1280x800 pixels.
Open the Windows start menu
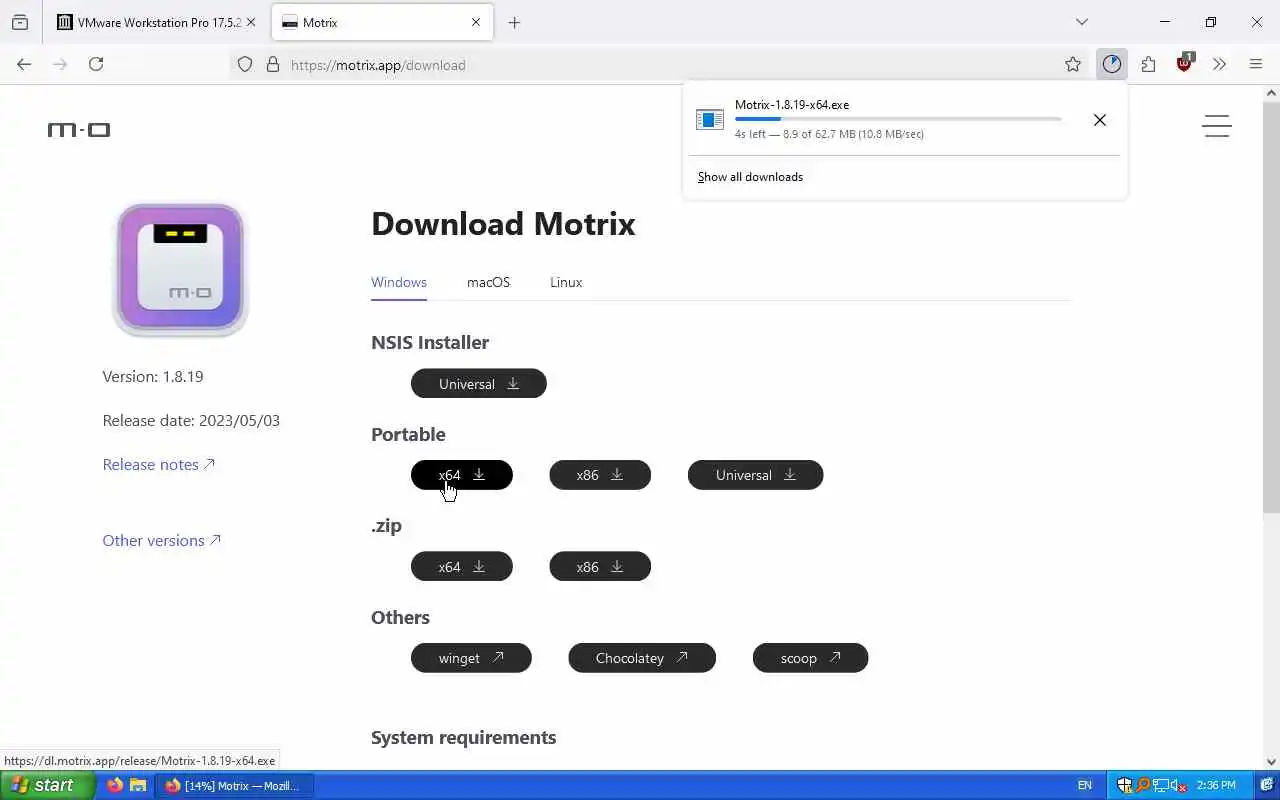48,785
